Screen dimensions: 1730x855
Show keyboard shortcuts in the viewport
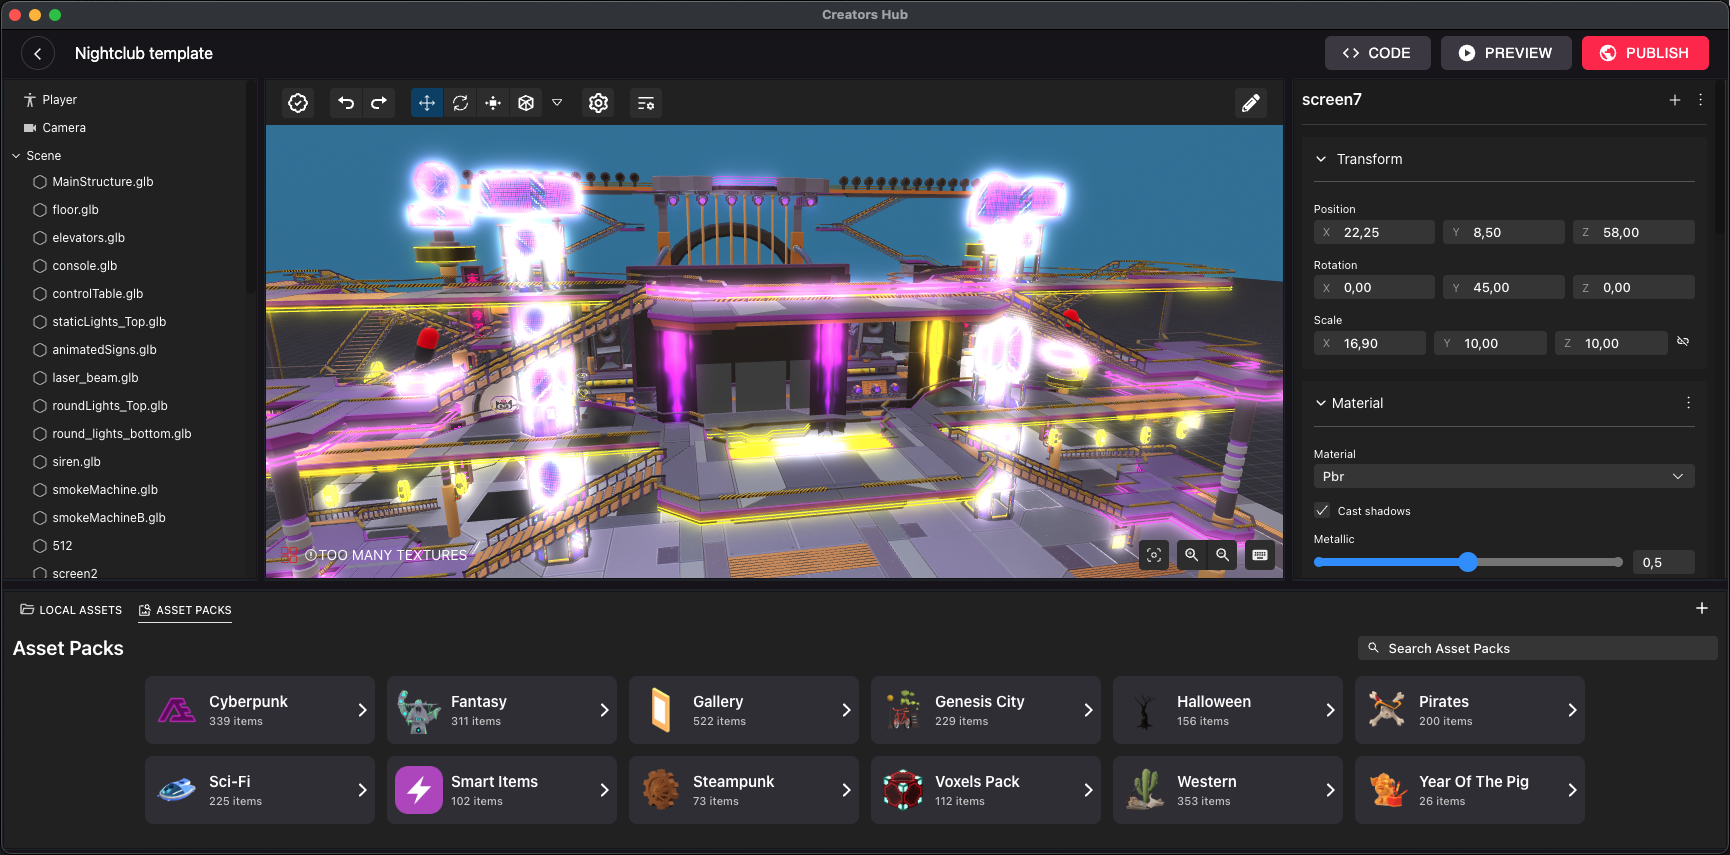1260,555
